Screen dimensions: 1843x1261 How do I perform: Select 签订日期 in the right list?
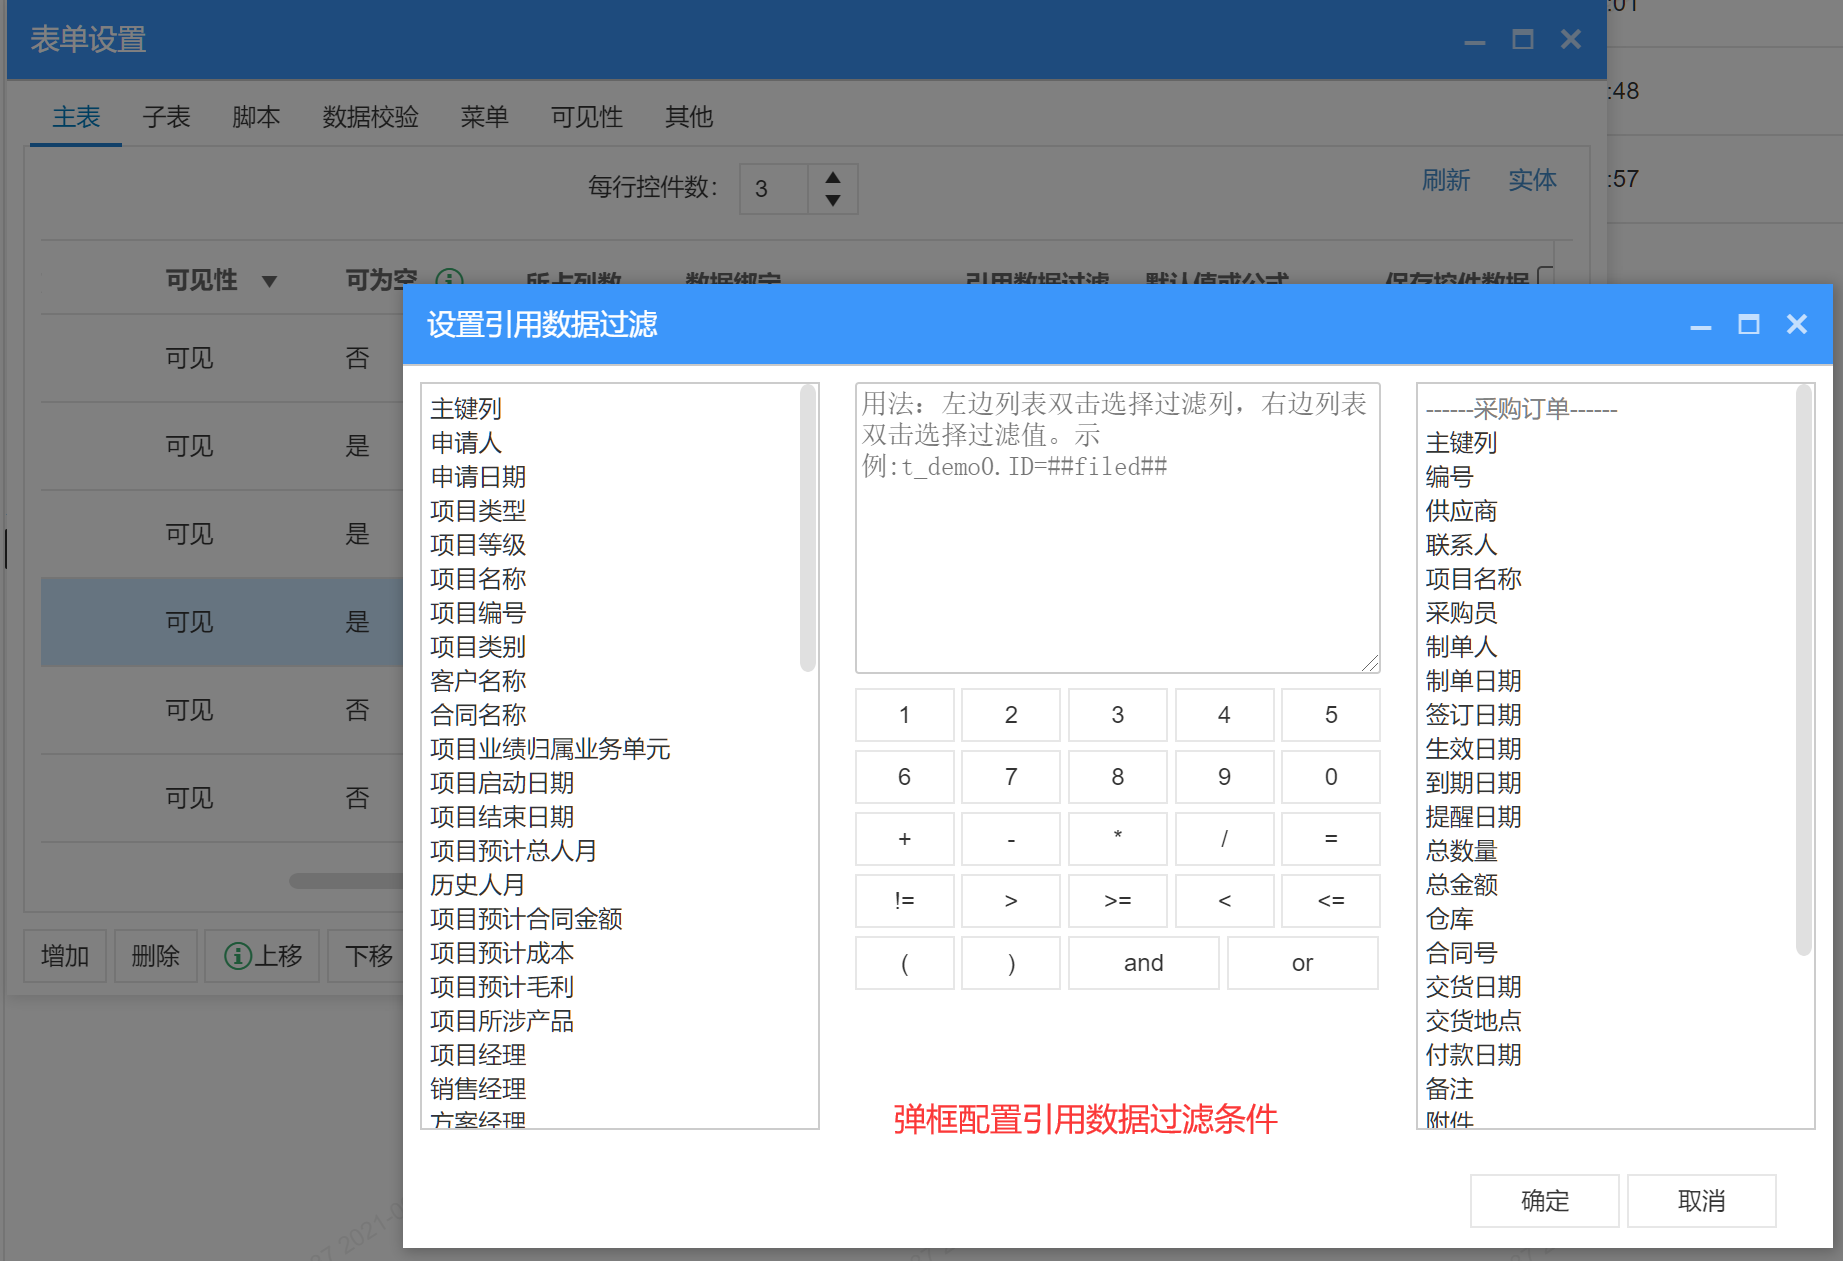pos(1473,715)
